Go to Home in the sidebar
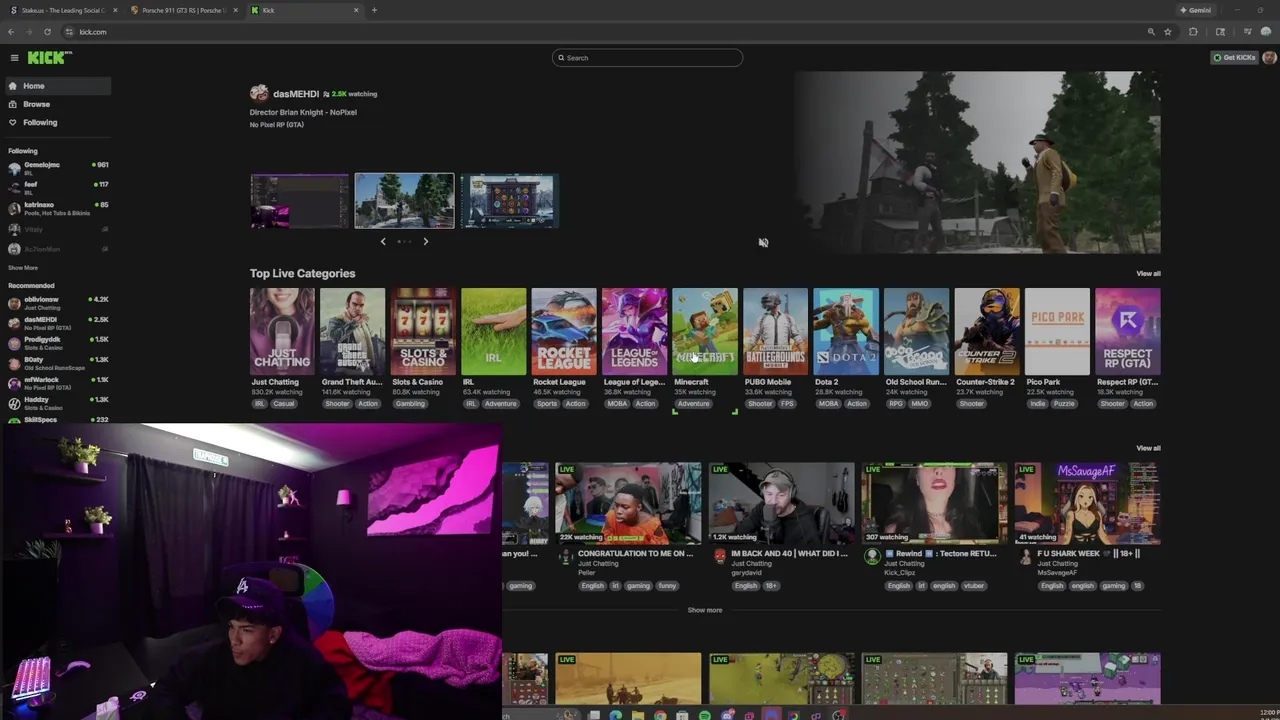Viewport: 1280px width, 720px height. click(x=56, y=86)
